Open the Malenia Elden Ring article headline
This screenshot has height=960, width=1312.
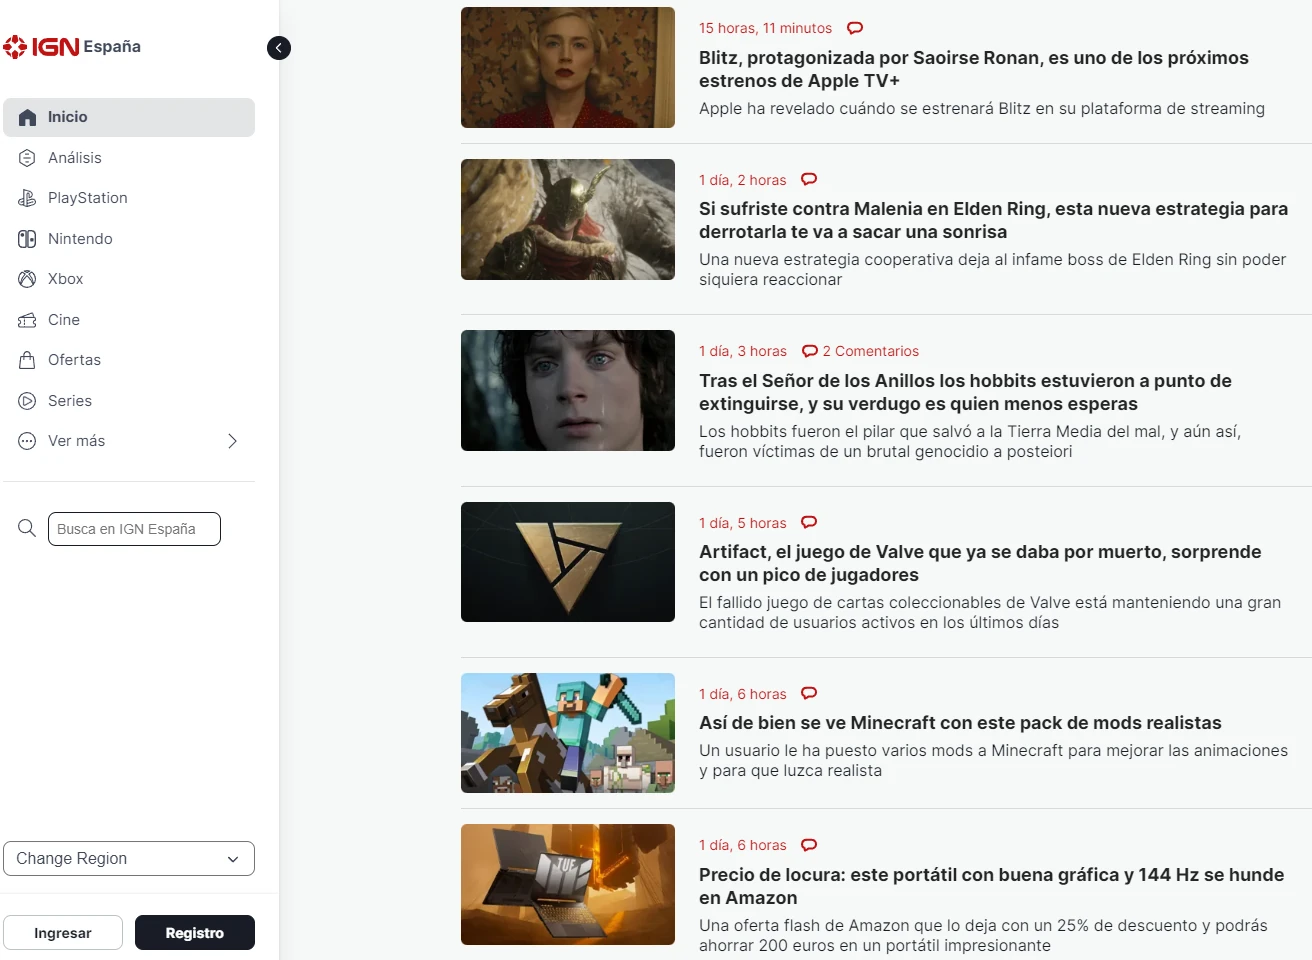(993, 220)
